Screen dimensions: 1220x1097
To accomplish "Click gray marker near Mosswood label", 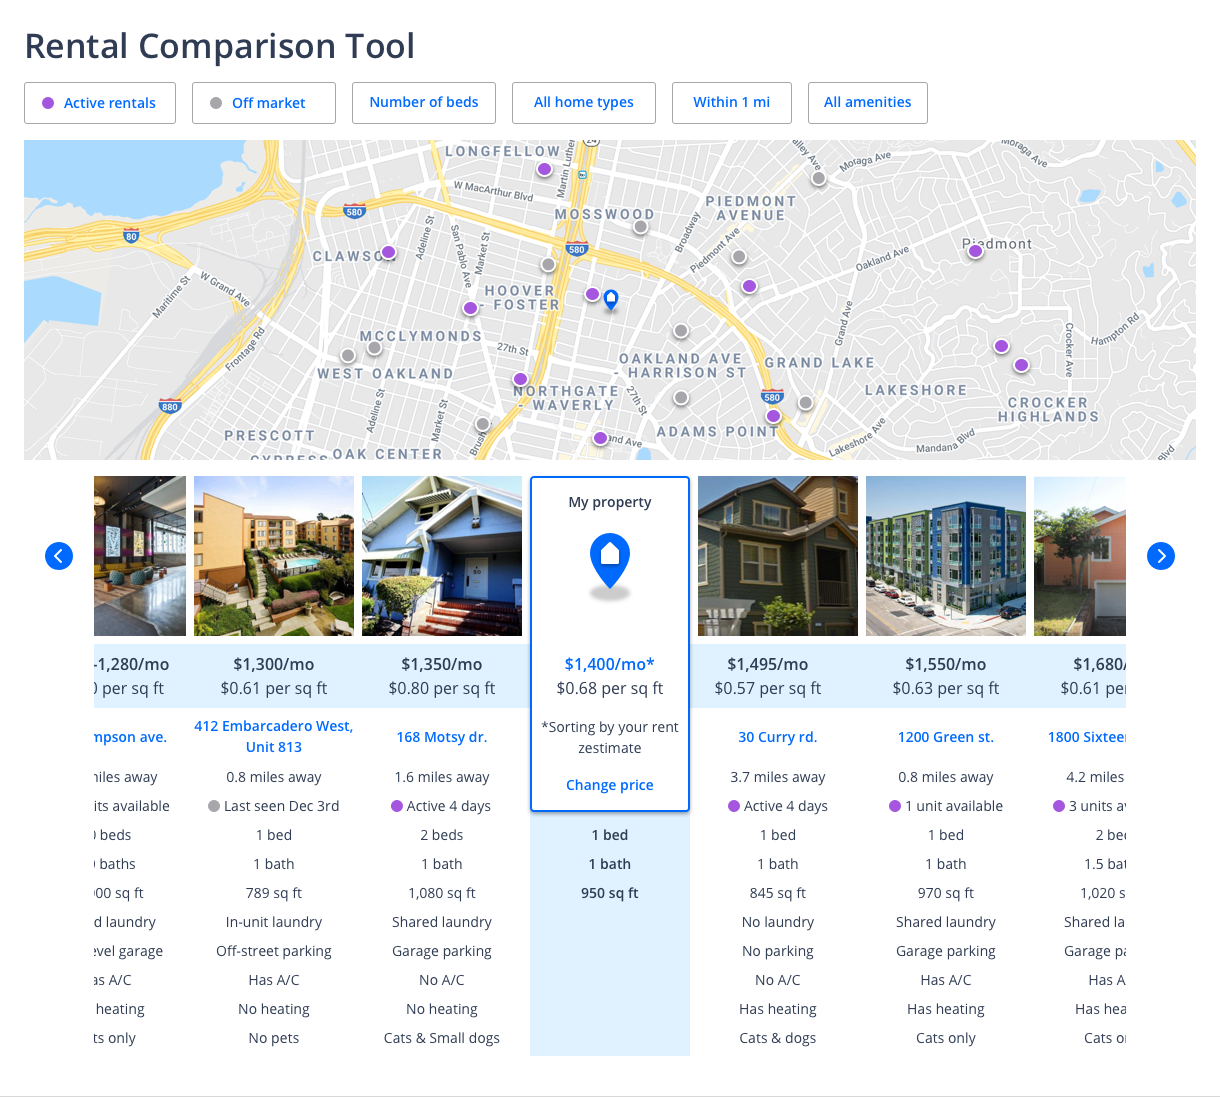I will pos(641,227).
